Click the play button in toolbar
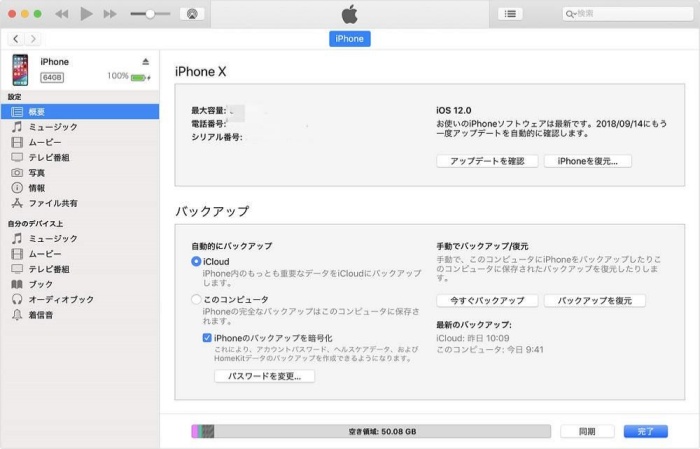The width and height of the screenshot is (700, 449). coord(86,14)
